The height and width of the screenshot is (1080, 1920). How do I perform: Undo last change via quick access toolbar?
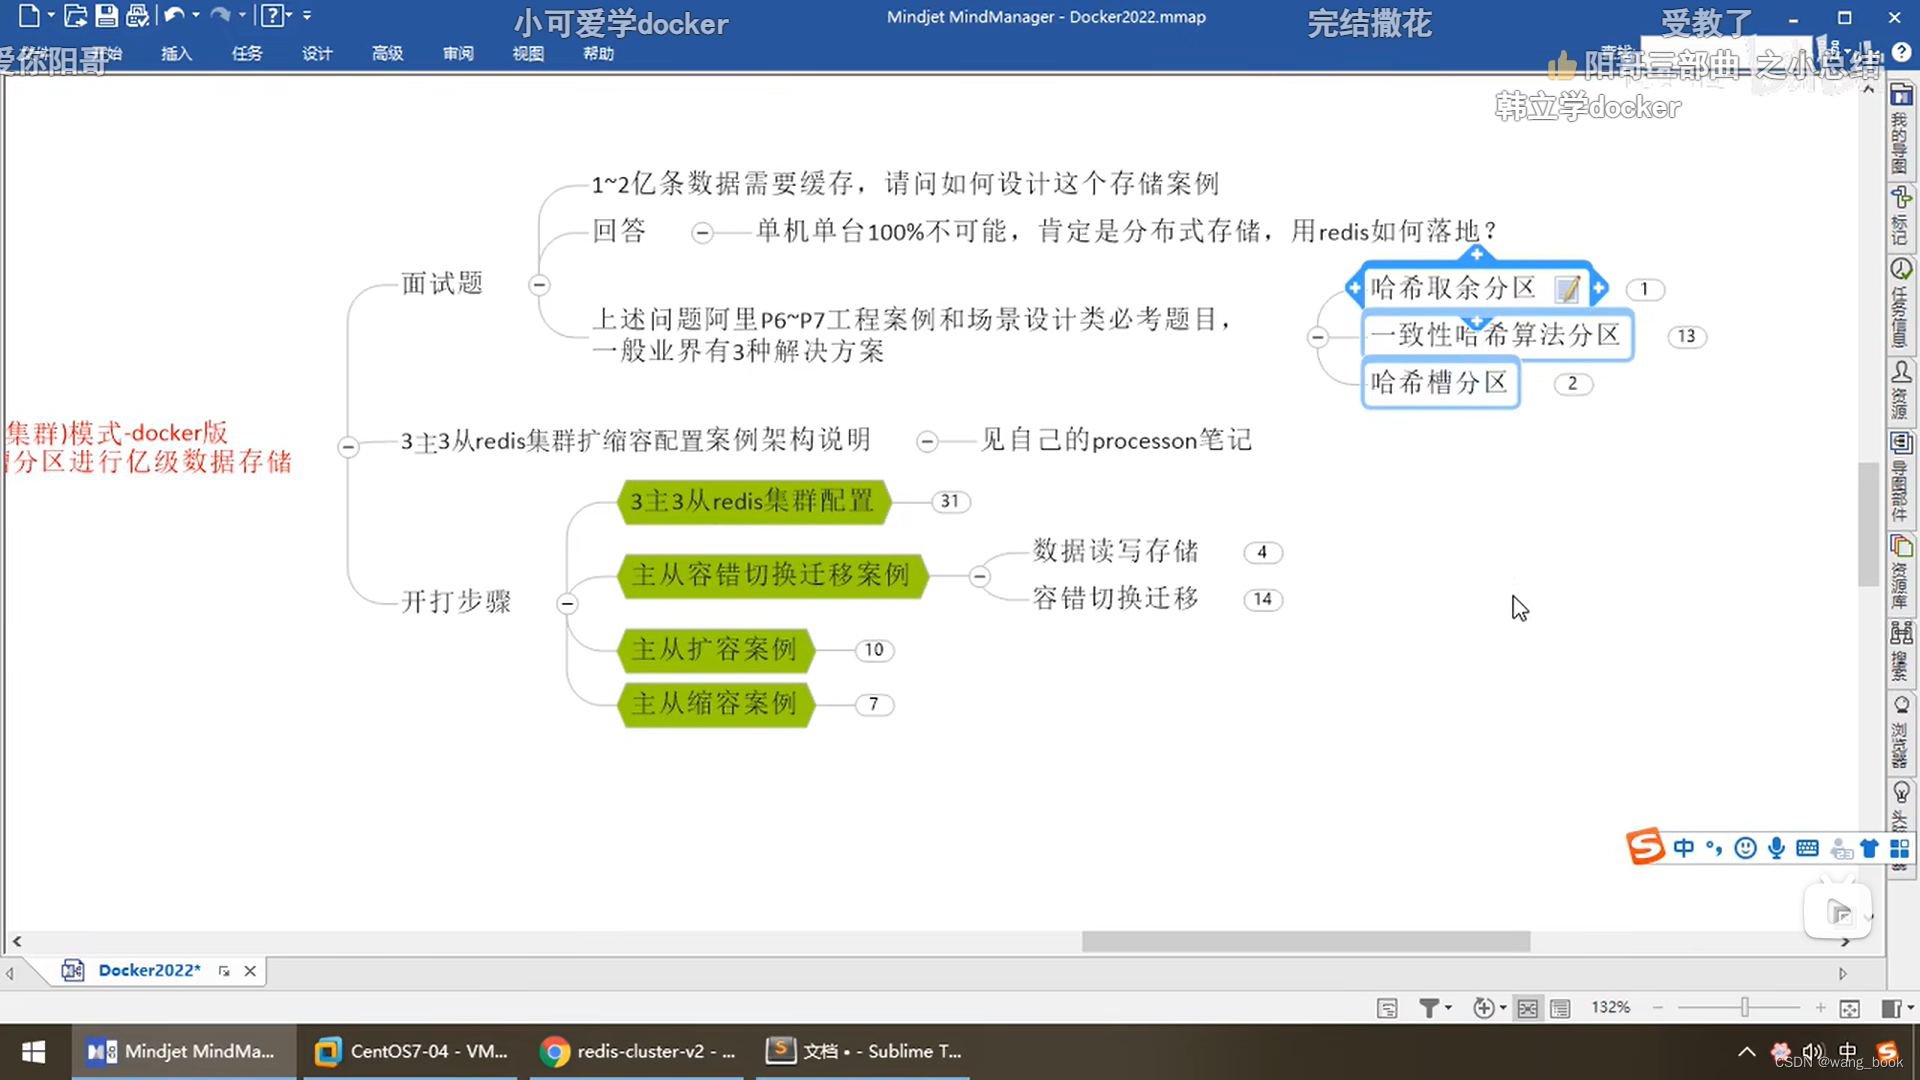(x=174, y=16)
